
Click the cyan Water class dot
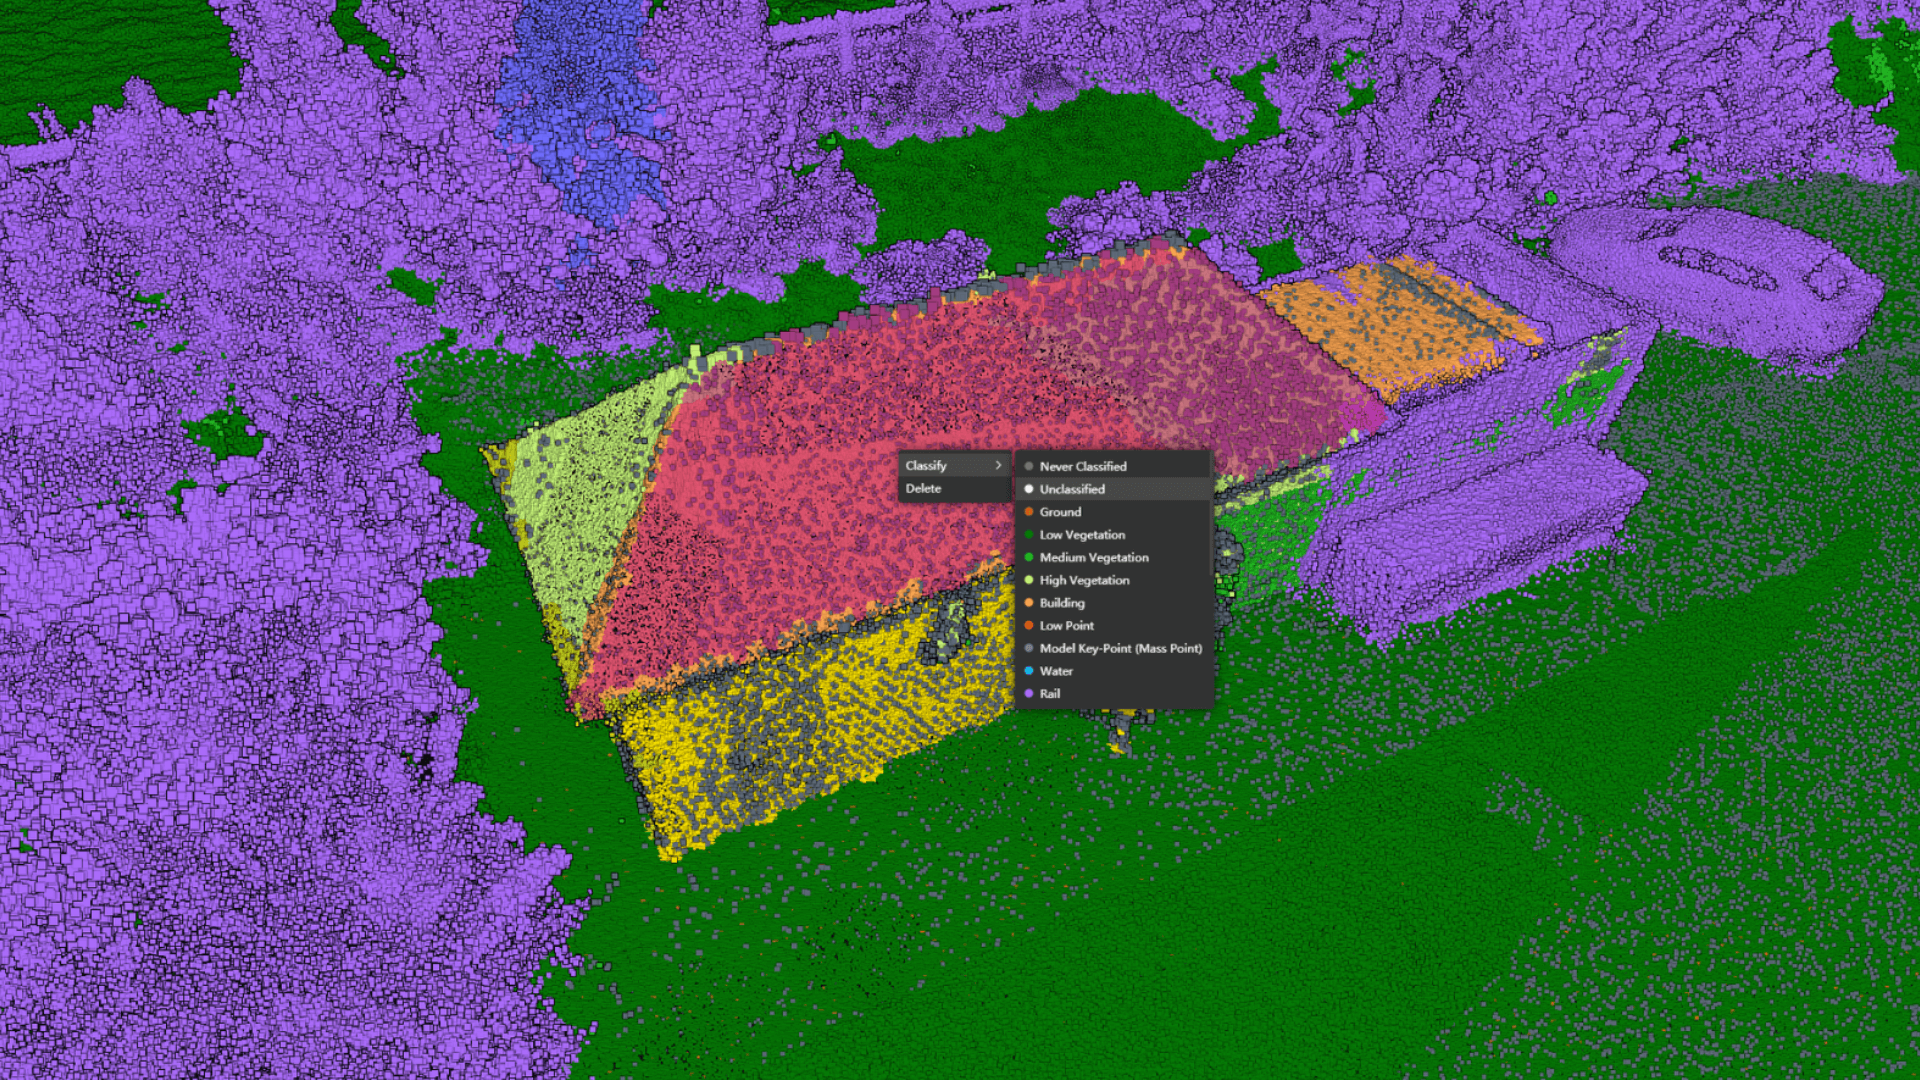pos(1029,671)
